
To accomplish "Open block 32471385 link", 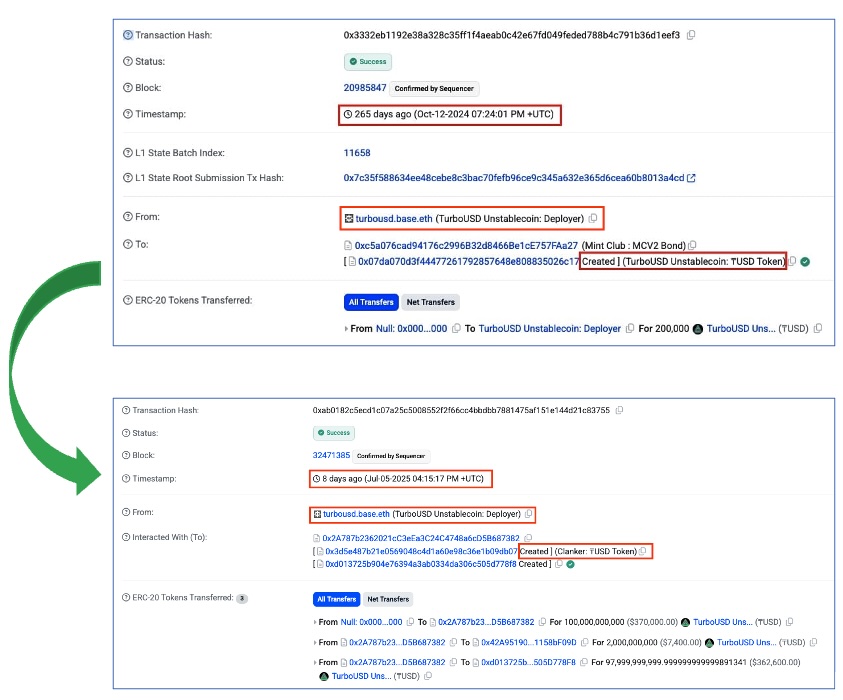I will [x=331, y=455].
